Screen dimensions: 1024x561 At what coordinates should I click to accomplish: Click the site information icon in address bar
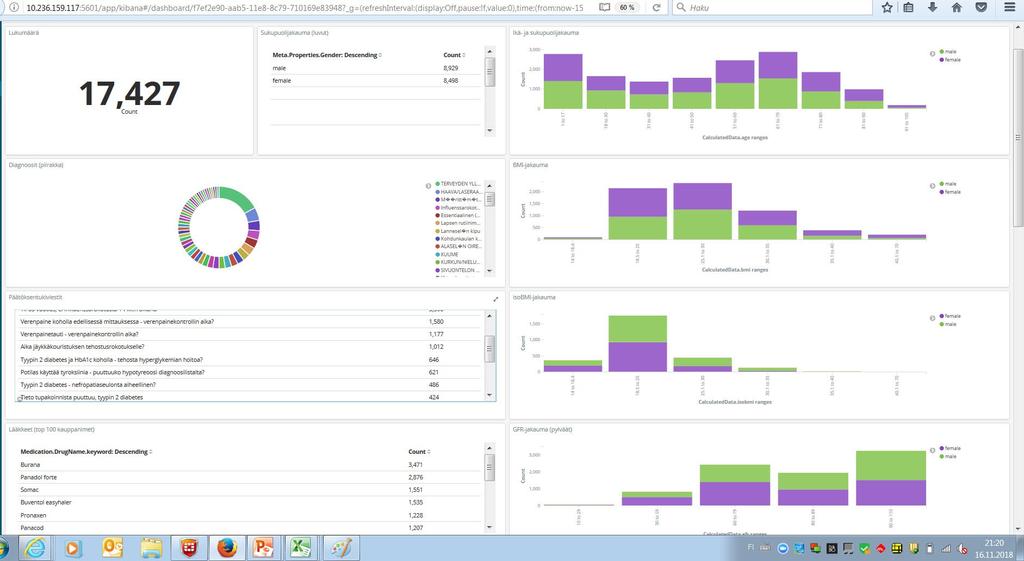(14, 7)
